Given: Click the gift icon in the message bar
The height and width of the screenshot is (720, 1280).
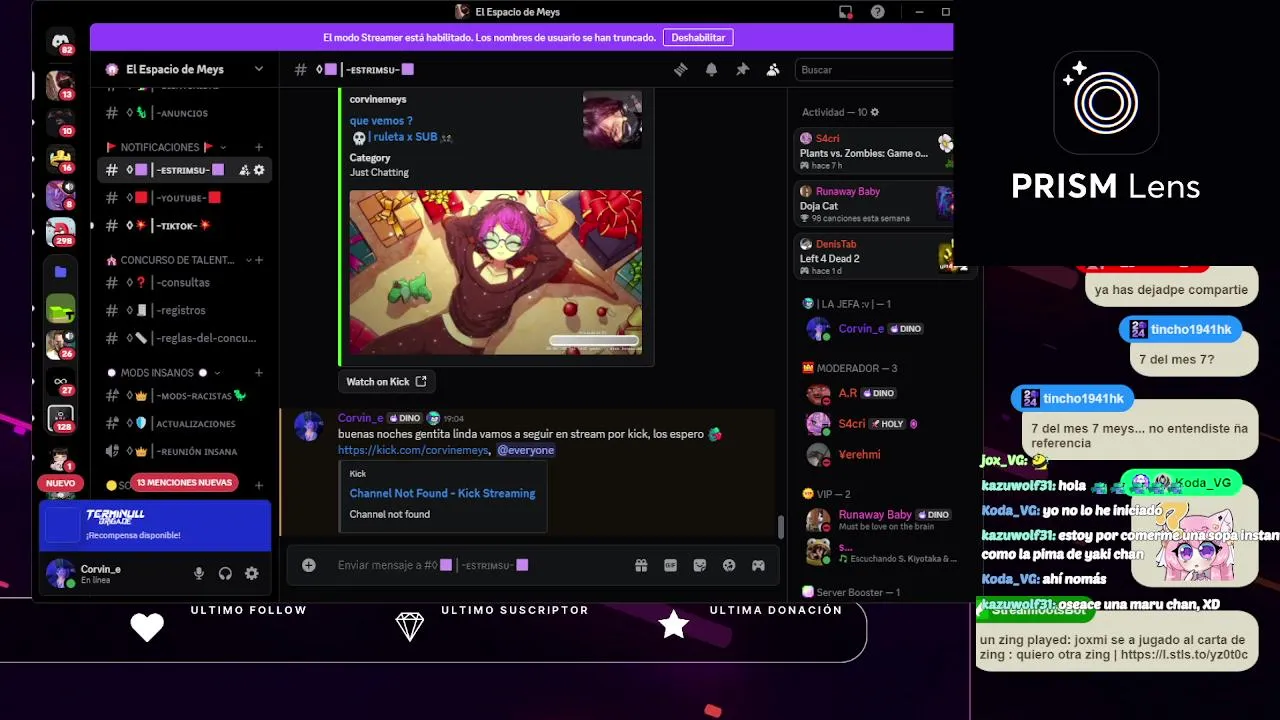Looking at the screenshot, I should pyautogui.click(x=641, y=565).
